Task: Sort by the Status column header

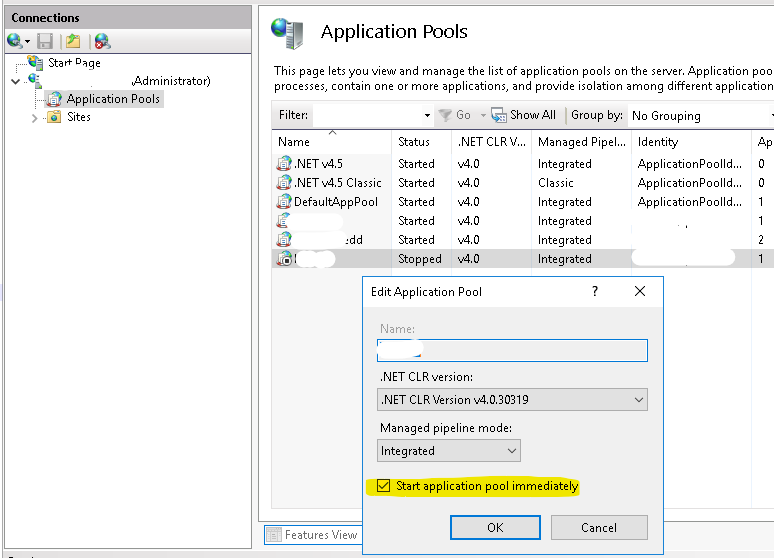Action: [421, 142]
